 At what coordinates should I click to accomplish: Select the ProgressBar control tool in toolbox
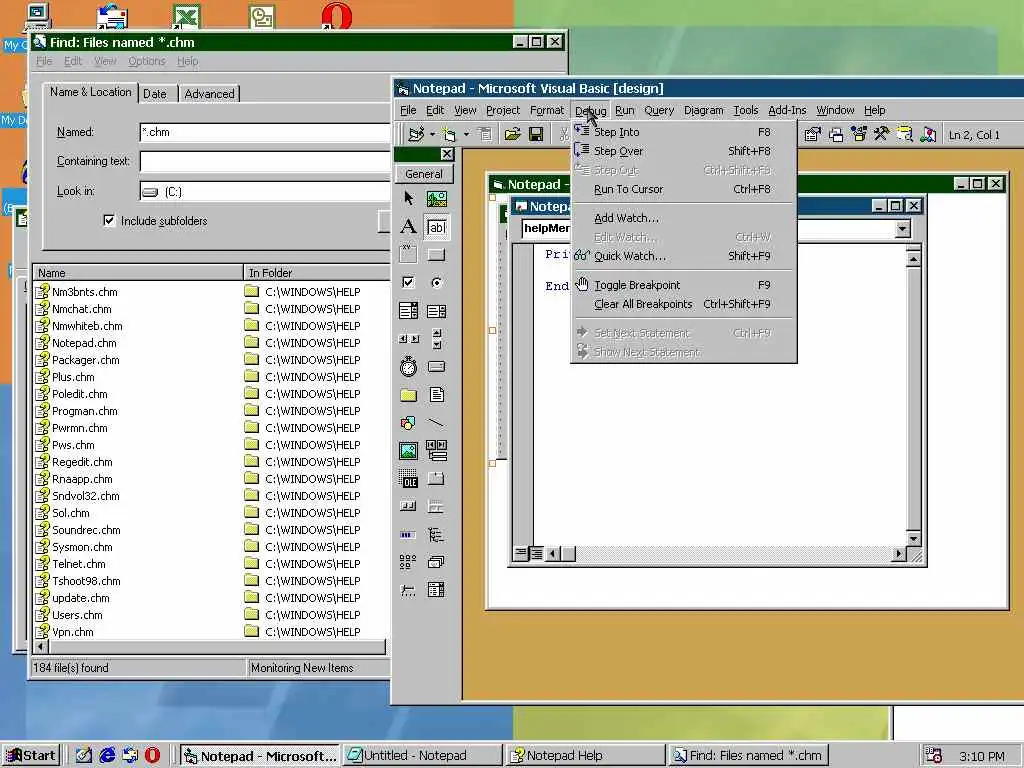click(x=409, y=535)
